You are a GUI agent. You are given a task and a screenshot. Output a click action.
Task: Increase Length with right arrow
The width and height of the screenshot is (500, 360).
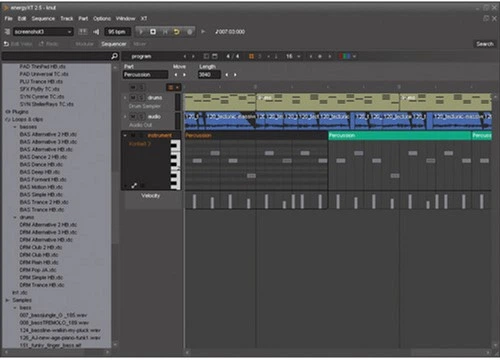coord(235,75)
